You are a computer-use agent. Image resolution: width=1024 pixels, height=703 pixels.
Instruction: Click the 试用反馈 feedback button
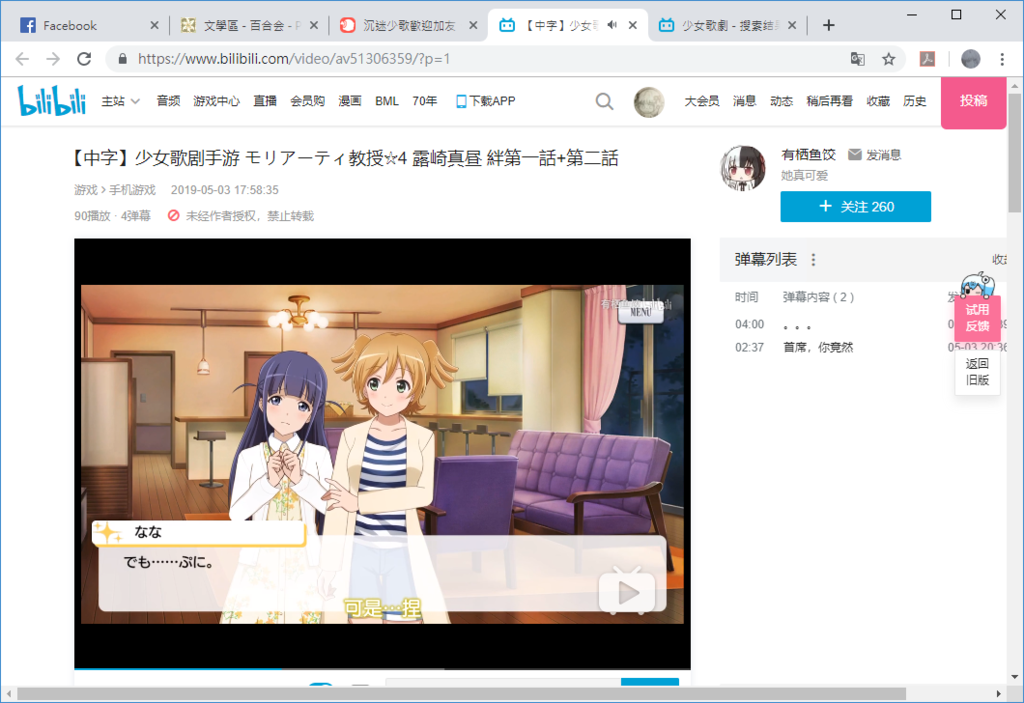coord(977,318)
